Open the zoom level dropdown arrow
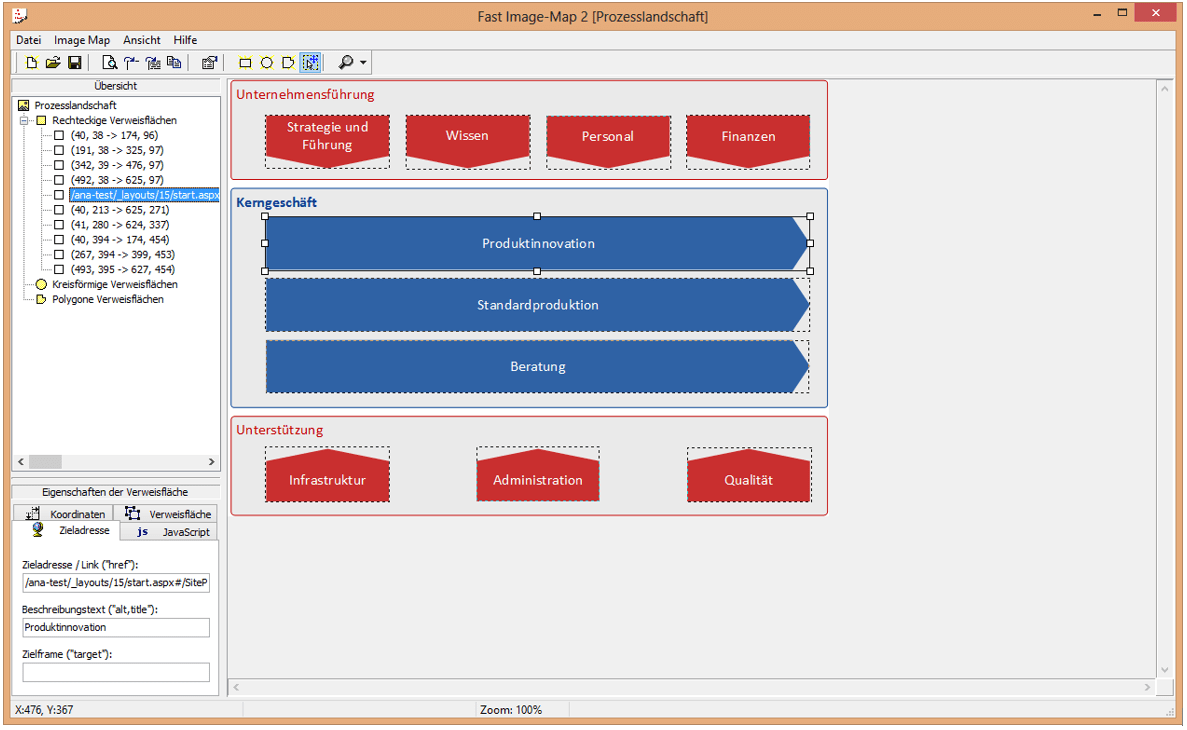The image size is (1187, 730). (x=362, y=62)
